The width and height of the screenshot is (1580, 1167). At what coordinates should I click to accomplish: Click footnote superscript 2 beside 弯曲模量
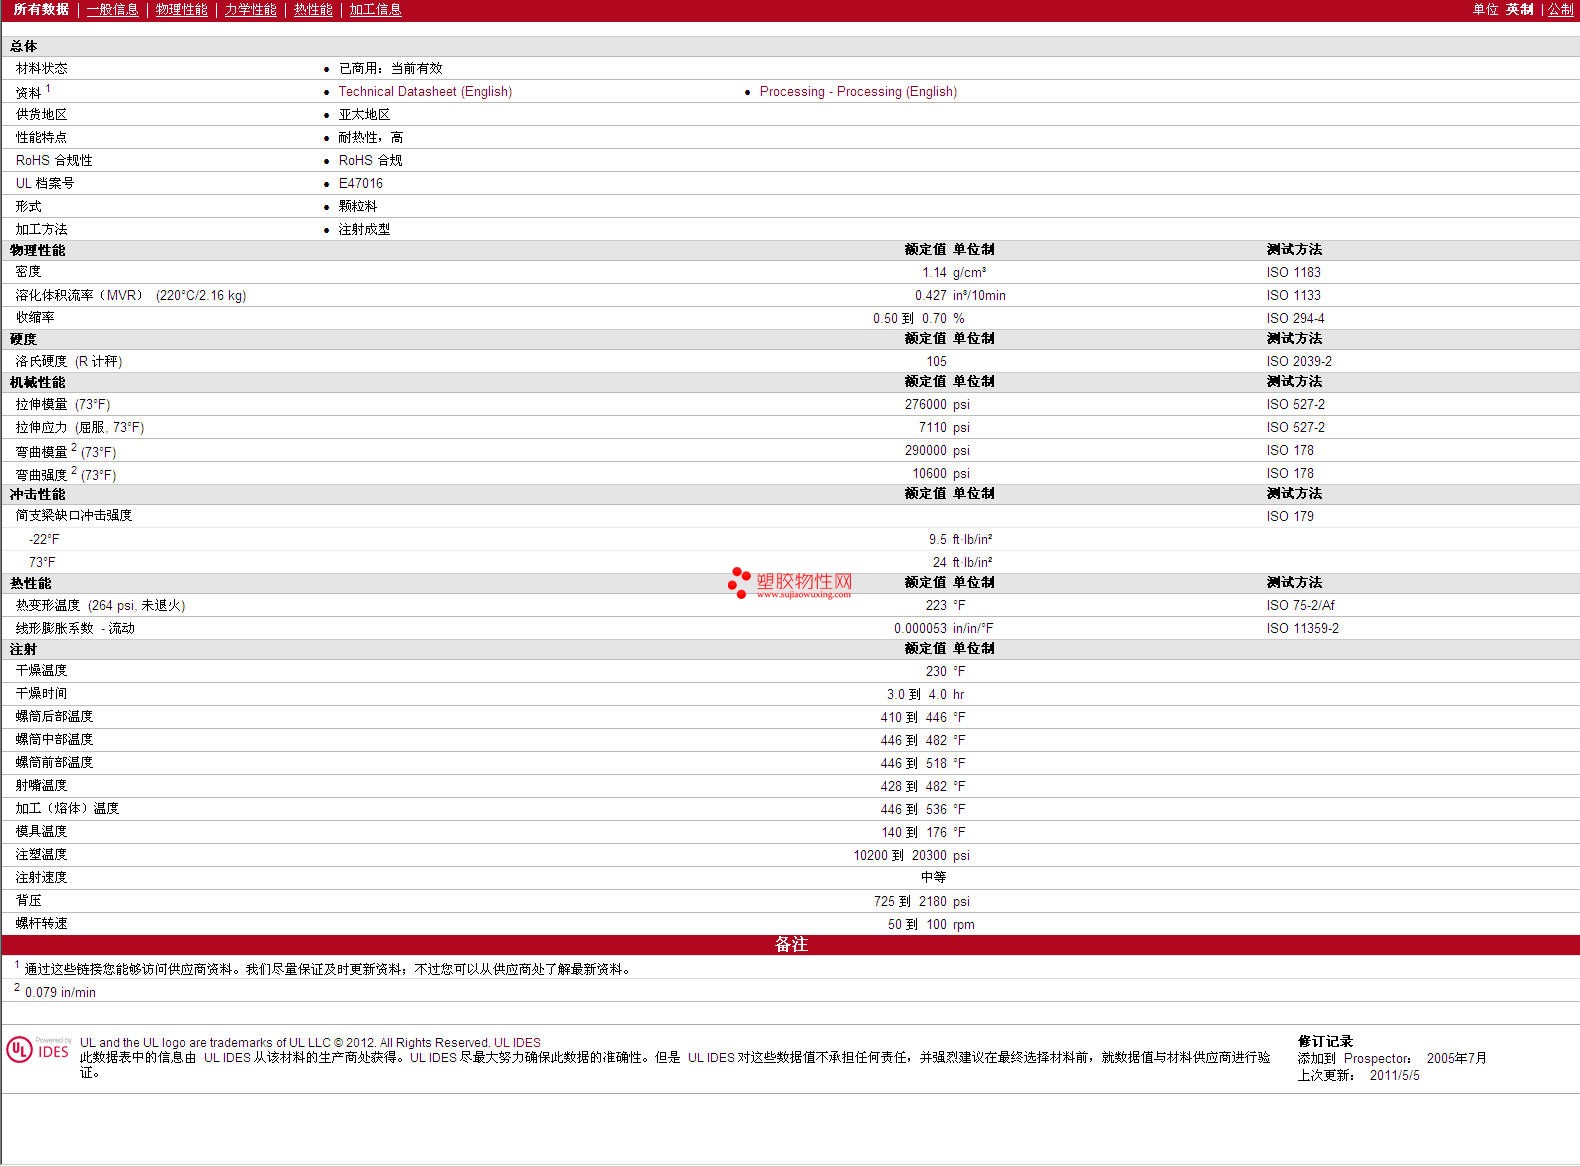[x=74, y=447]
